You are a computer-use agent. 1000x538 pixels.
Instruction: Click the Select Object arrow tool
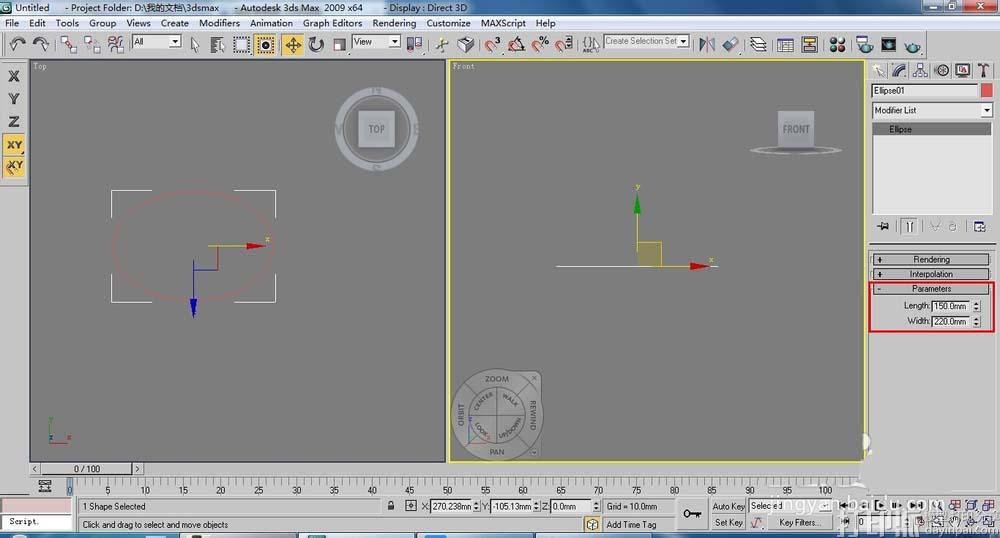194,44
